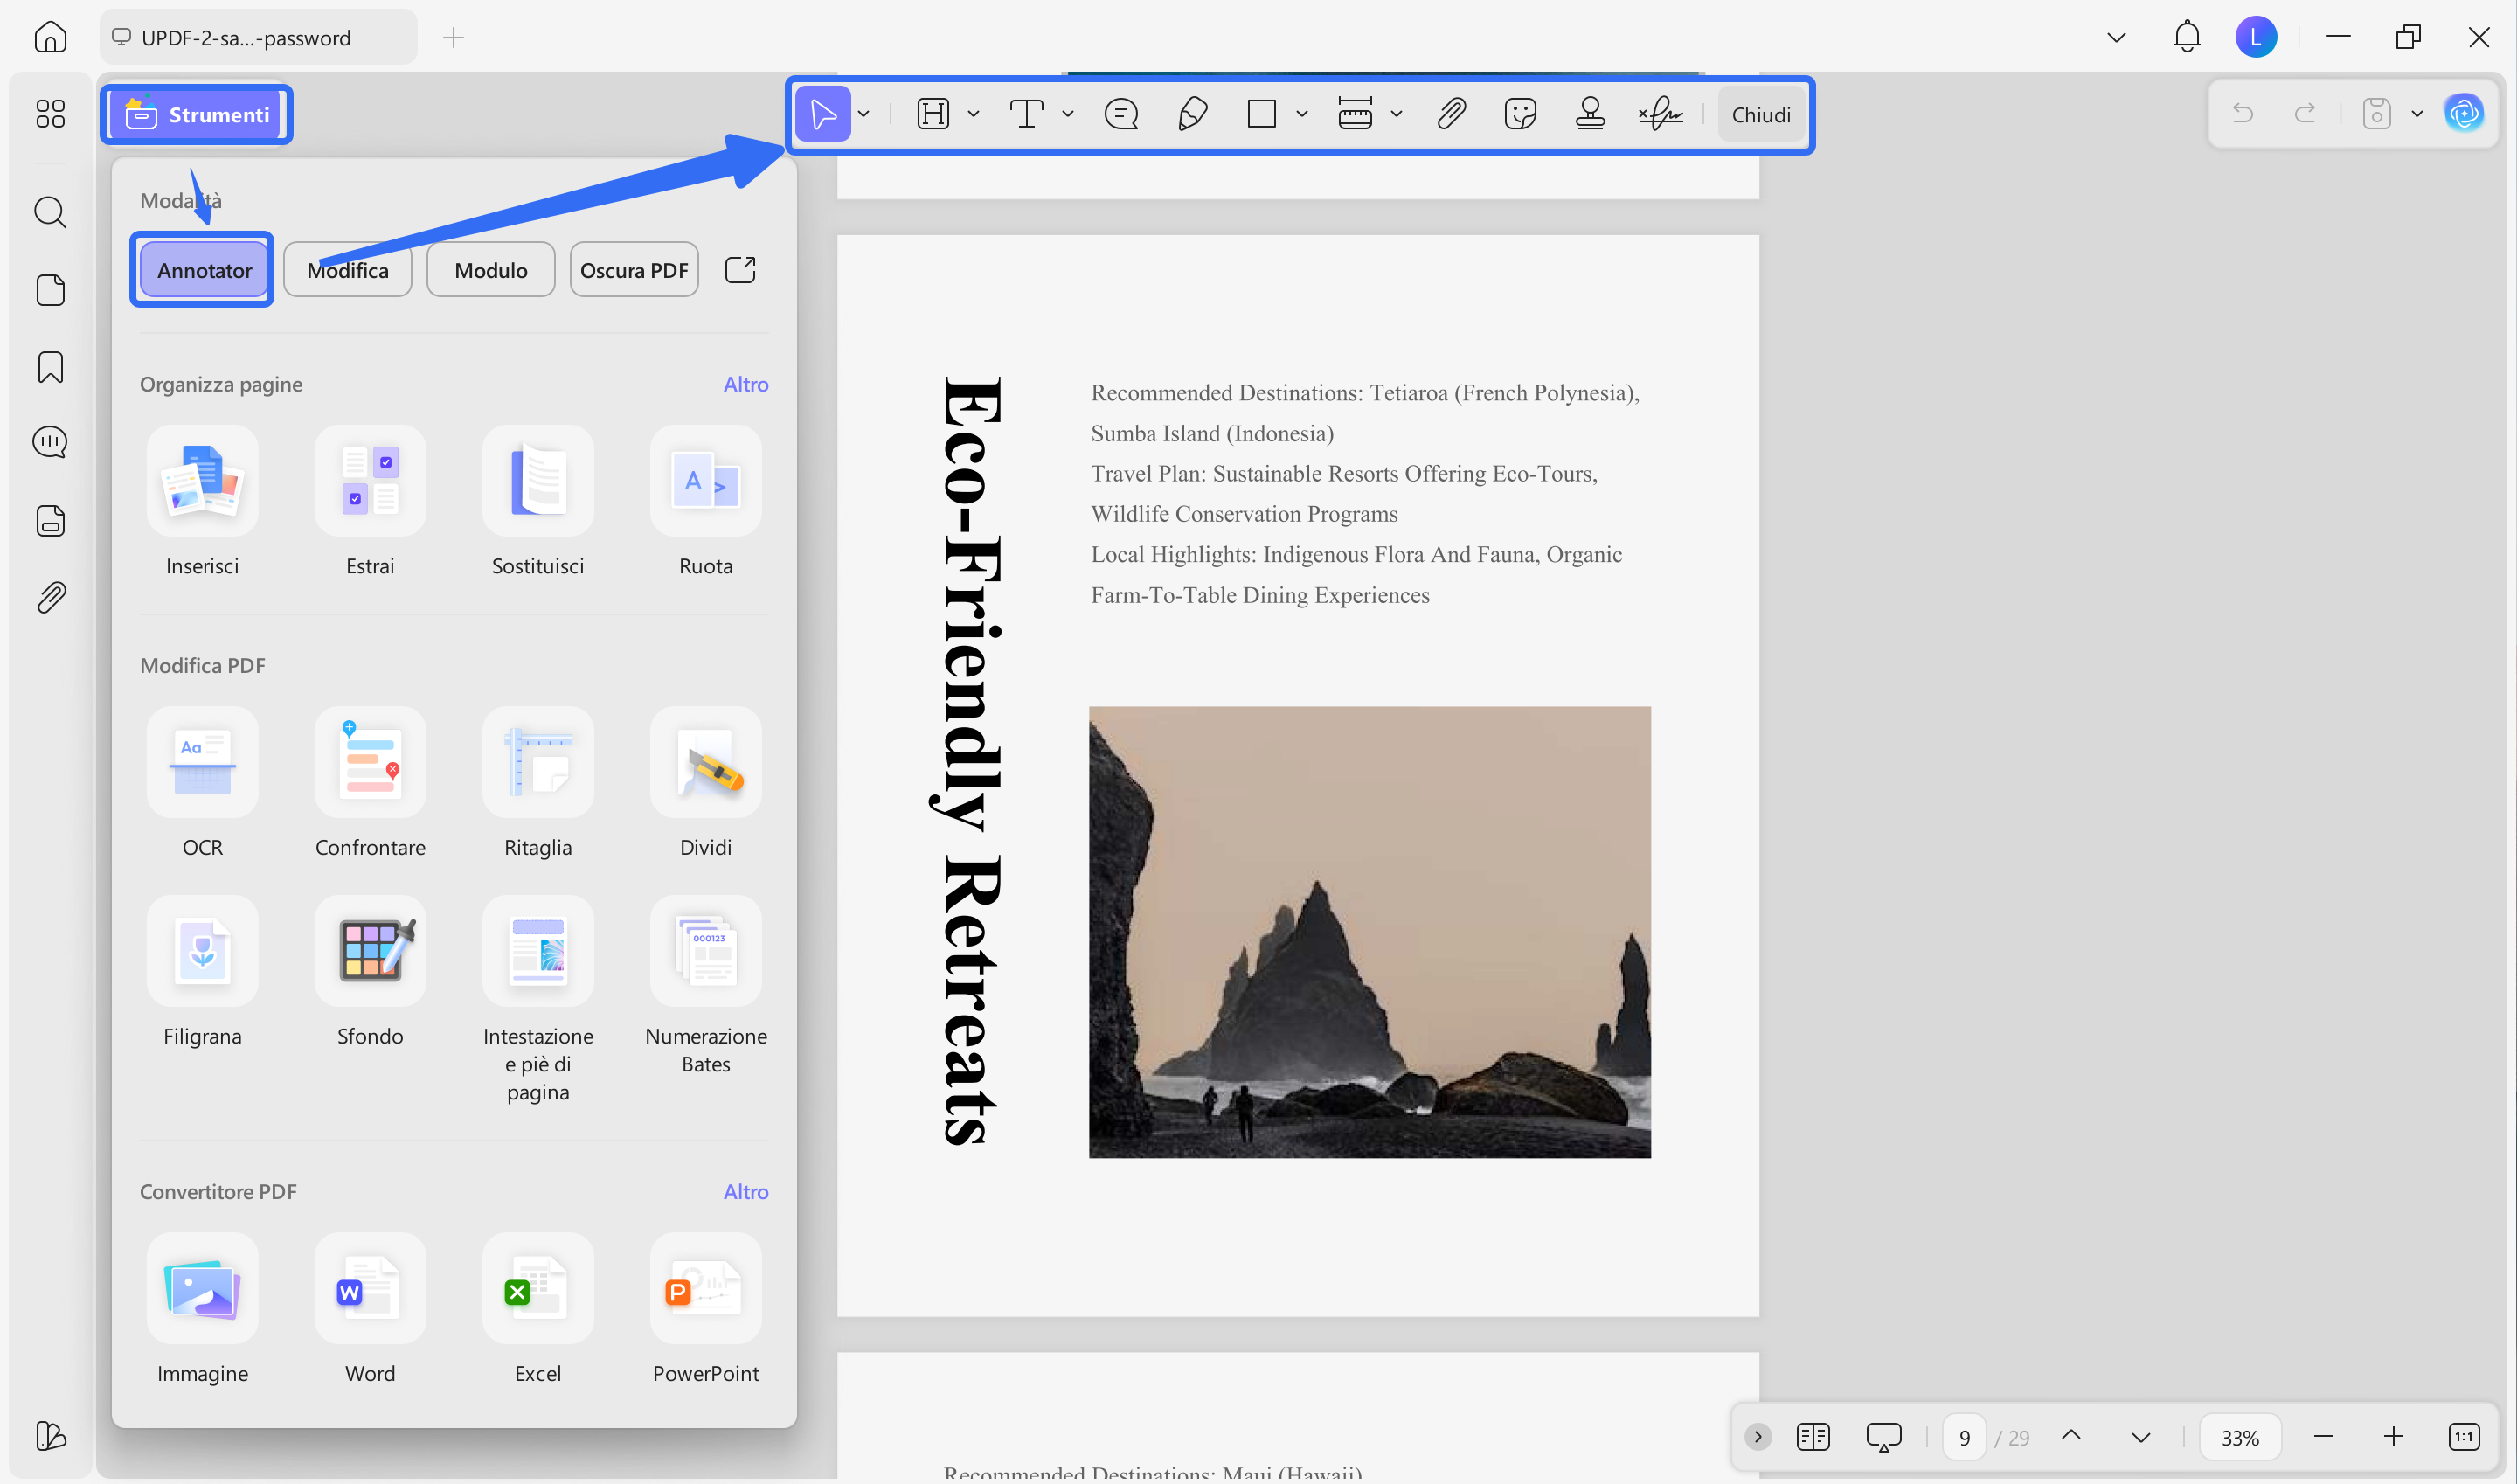The width and height of the screenshot is (2517, 1484).
Task: Click Altro next to Organizza pagine
Action: click(x=746, y=384)
